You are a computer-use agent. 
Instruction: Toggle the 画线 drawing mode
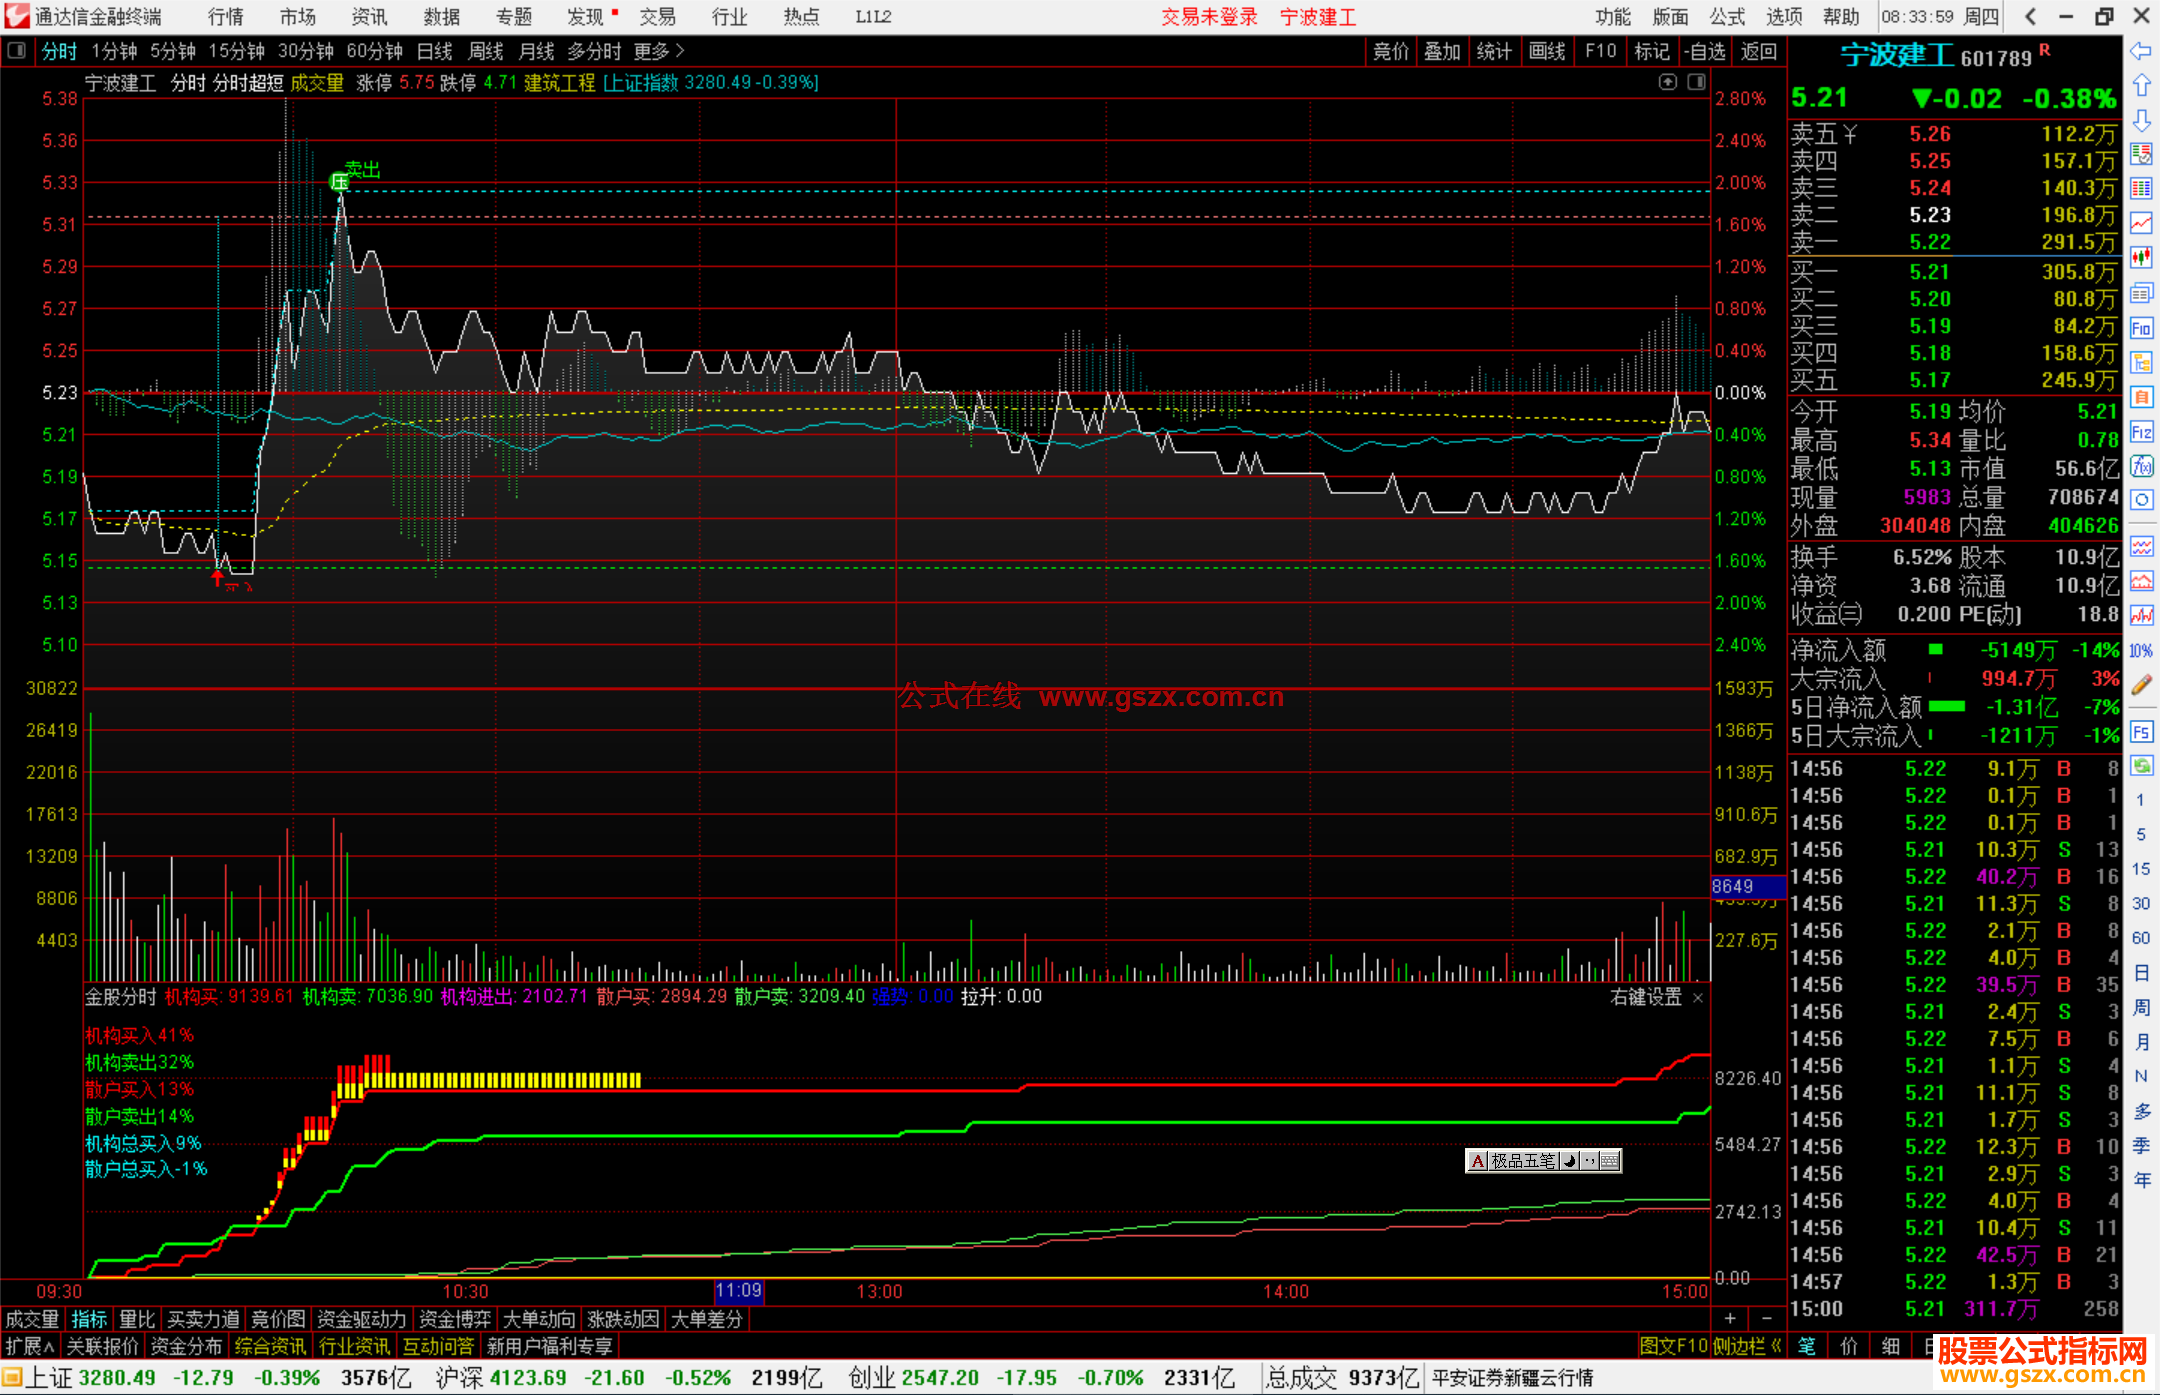click(x=1547, y=51)
